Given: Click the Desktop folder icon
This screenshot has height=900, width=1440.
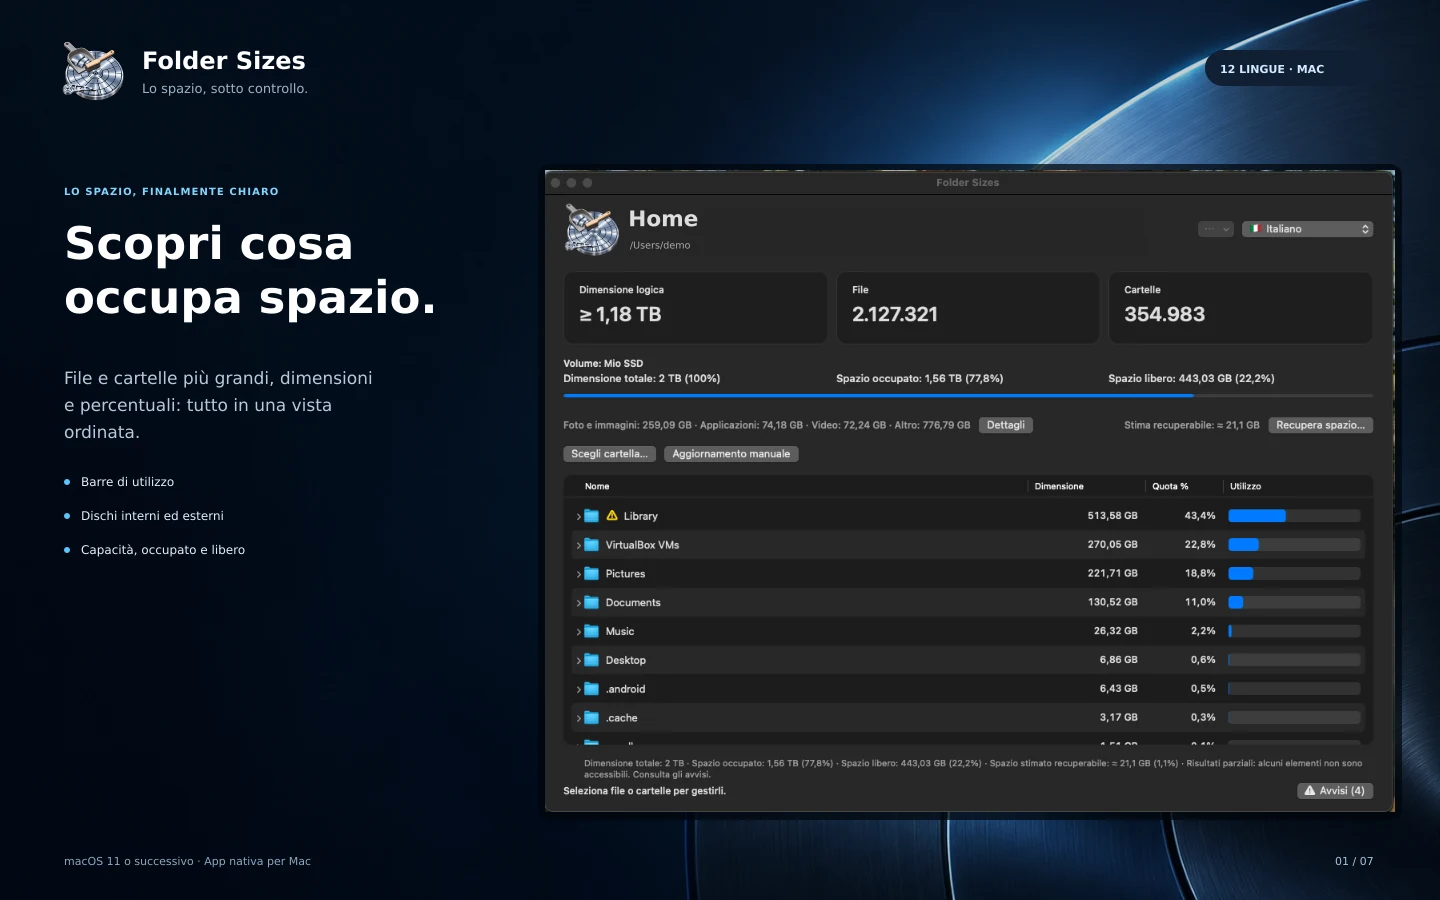Looking at the screenshot, I should [591, 660].
